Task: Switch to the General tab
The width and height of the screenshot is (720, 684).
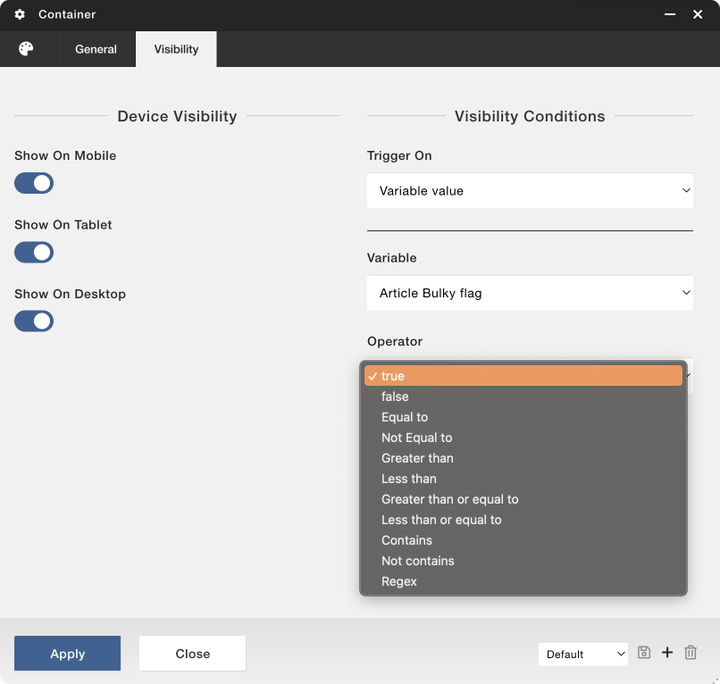Action: pyautogui.click(x=96, y=49)
